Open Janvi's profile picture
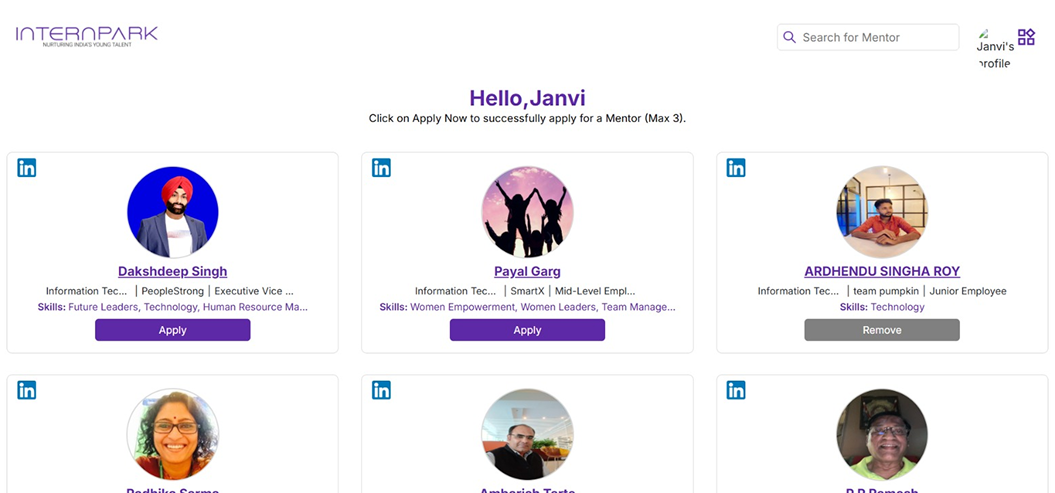1055x493 pixels. 994,48
